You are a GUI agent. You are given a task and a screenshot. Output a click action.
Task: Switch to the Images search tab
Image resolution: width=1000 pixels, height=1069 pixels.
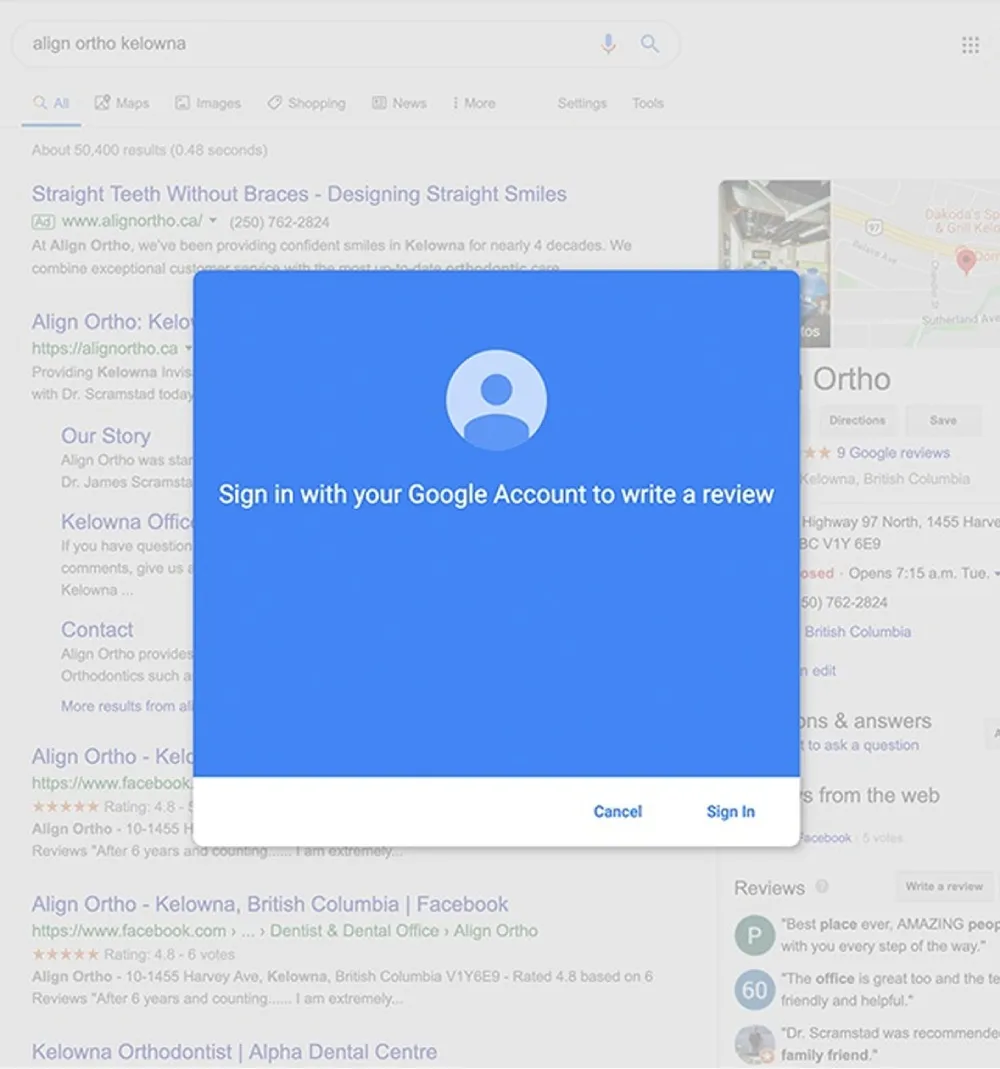tap(208, 103)
